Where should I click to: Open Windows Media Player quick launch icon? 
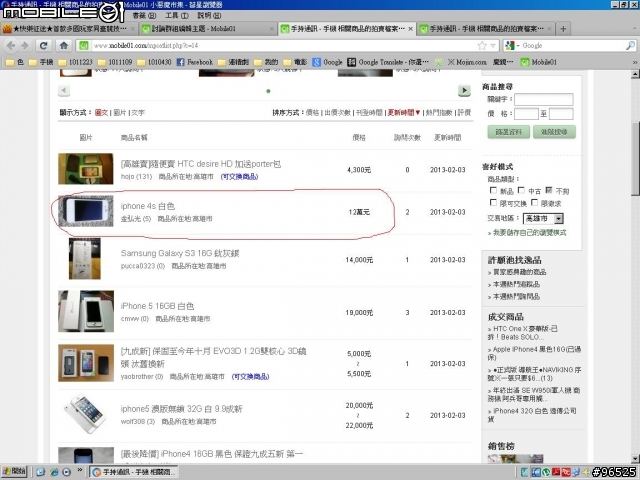pyautogui.click(x=66, y=472)
